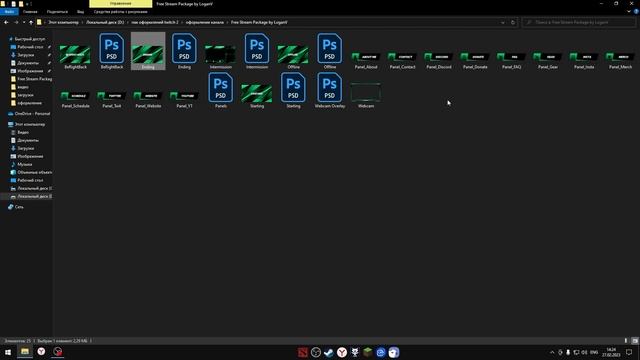Select the Panel_Schedule image file
The image size is (640, 360).
coord(75,99)
